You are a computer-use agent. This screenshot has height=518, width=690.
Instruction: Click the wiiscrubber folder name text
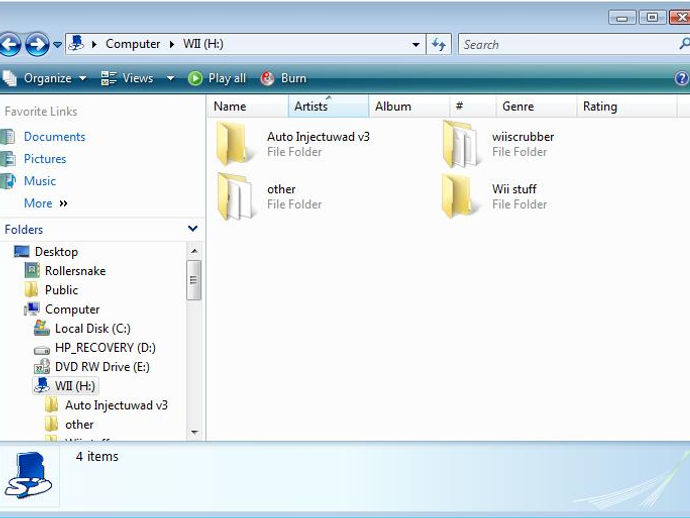coord(523,137)
